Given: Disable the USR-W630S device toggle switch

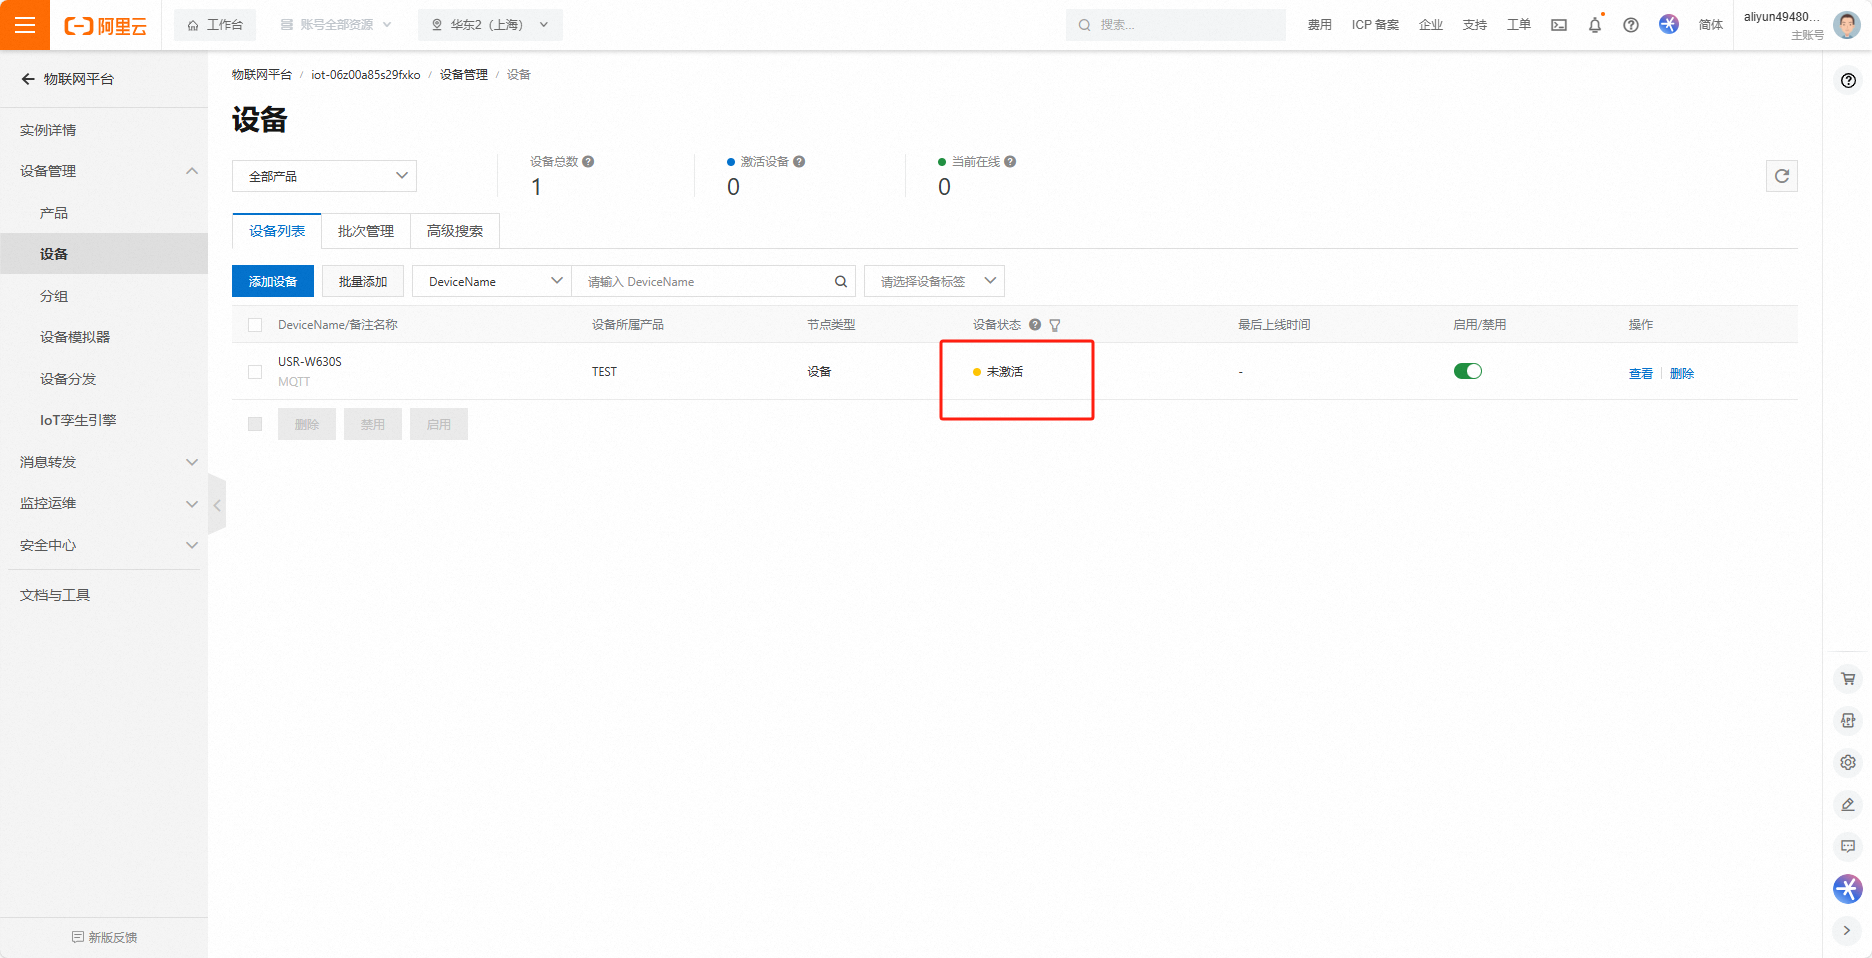Looking at the screenshot, I should pyautogui.click(x=1467, y=371).
